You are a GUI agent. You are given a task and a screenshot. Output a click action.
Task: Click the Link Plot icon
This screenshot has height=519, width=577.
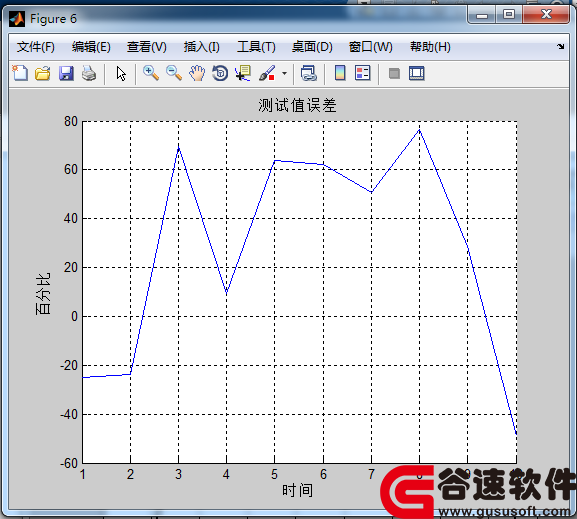[x=308, y=73]
